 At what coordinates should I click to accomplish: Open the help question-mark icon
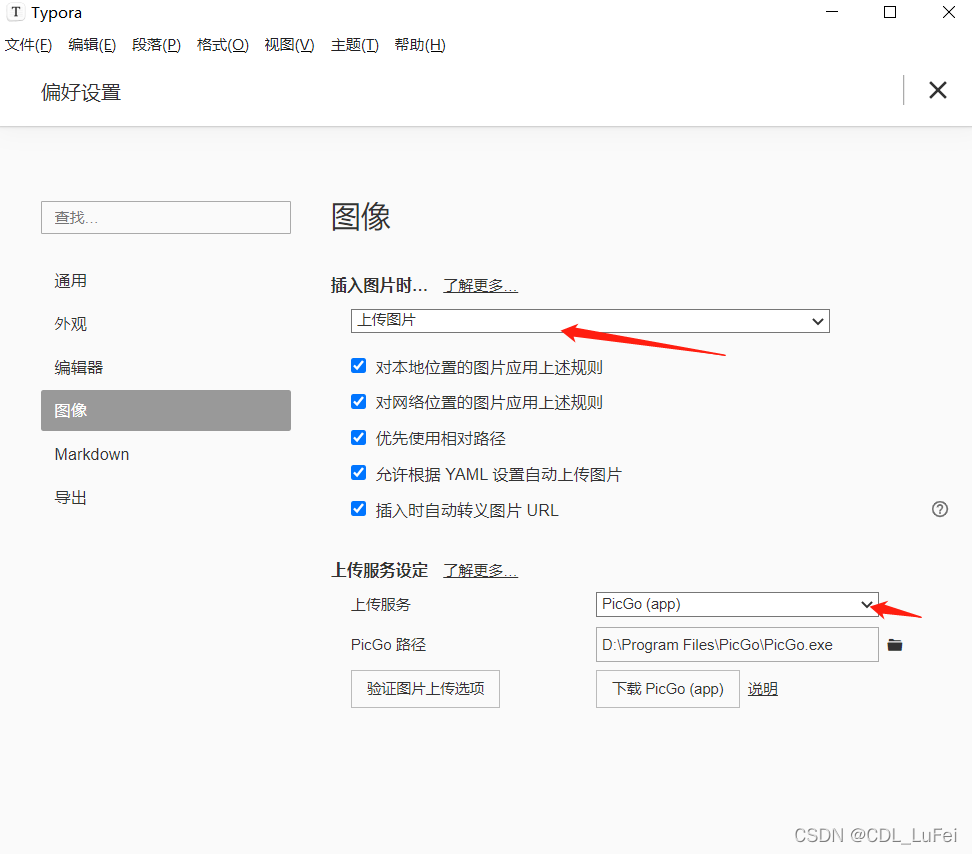[x=940, y=509]
